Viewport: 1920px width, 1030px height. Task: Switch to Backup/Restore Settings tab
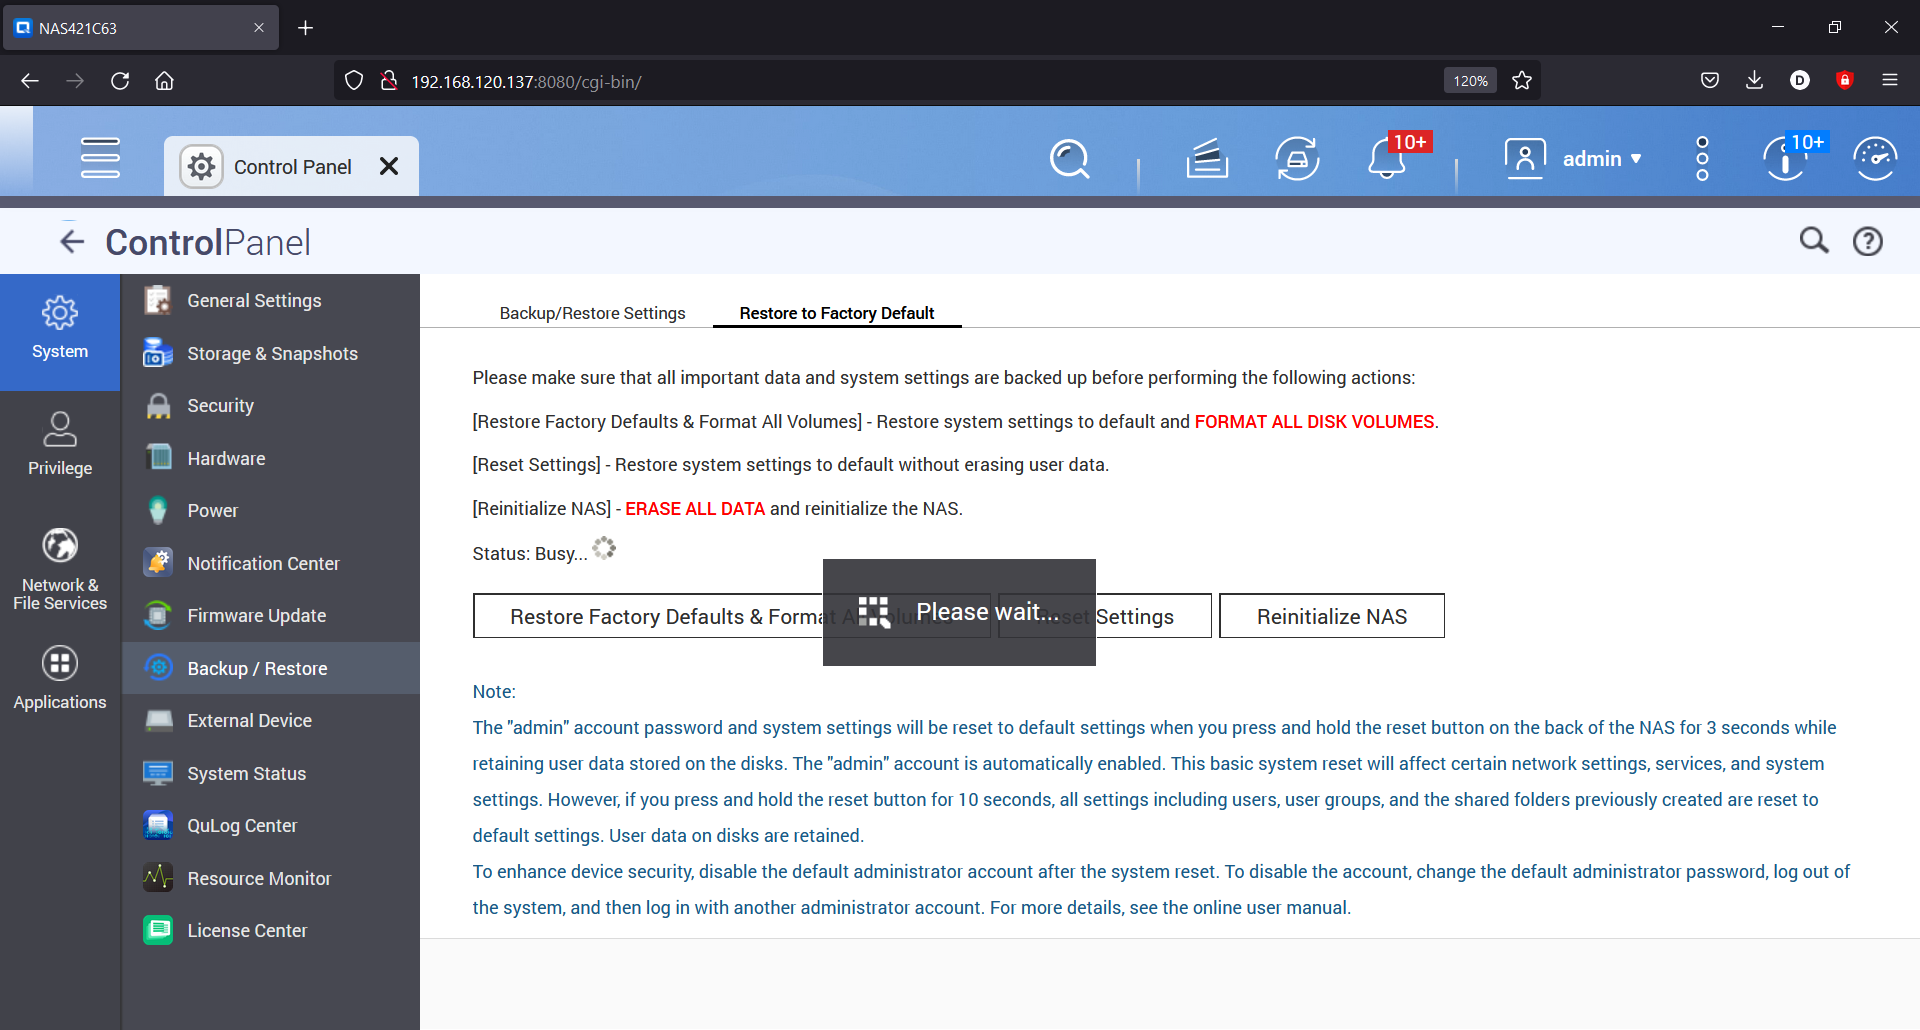click(592, 313)
